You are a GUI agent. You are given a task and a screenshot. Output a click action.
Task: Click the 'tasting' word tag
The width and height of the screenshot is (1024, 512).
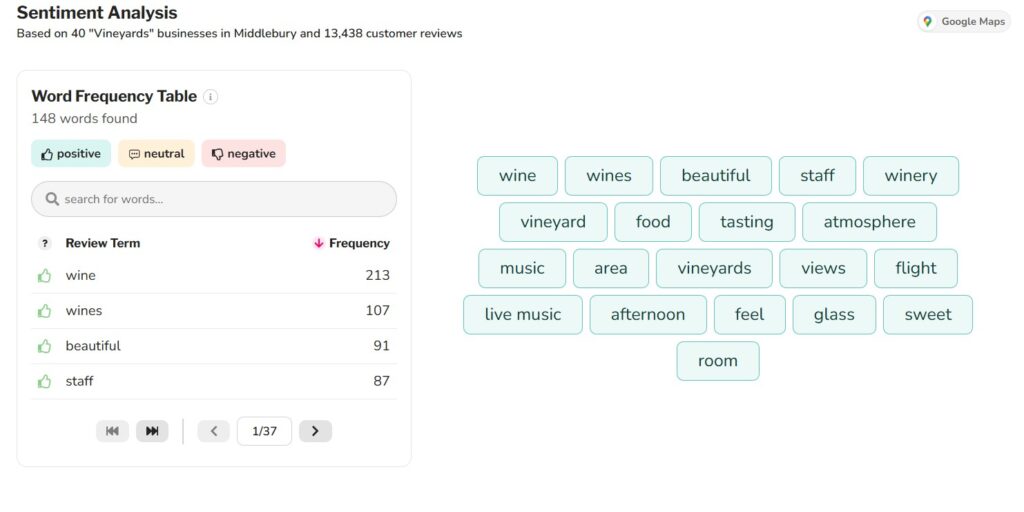coord(746,222)
